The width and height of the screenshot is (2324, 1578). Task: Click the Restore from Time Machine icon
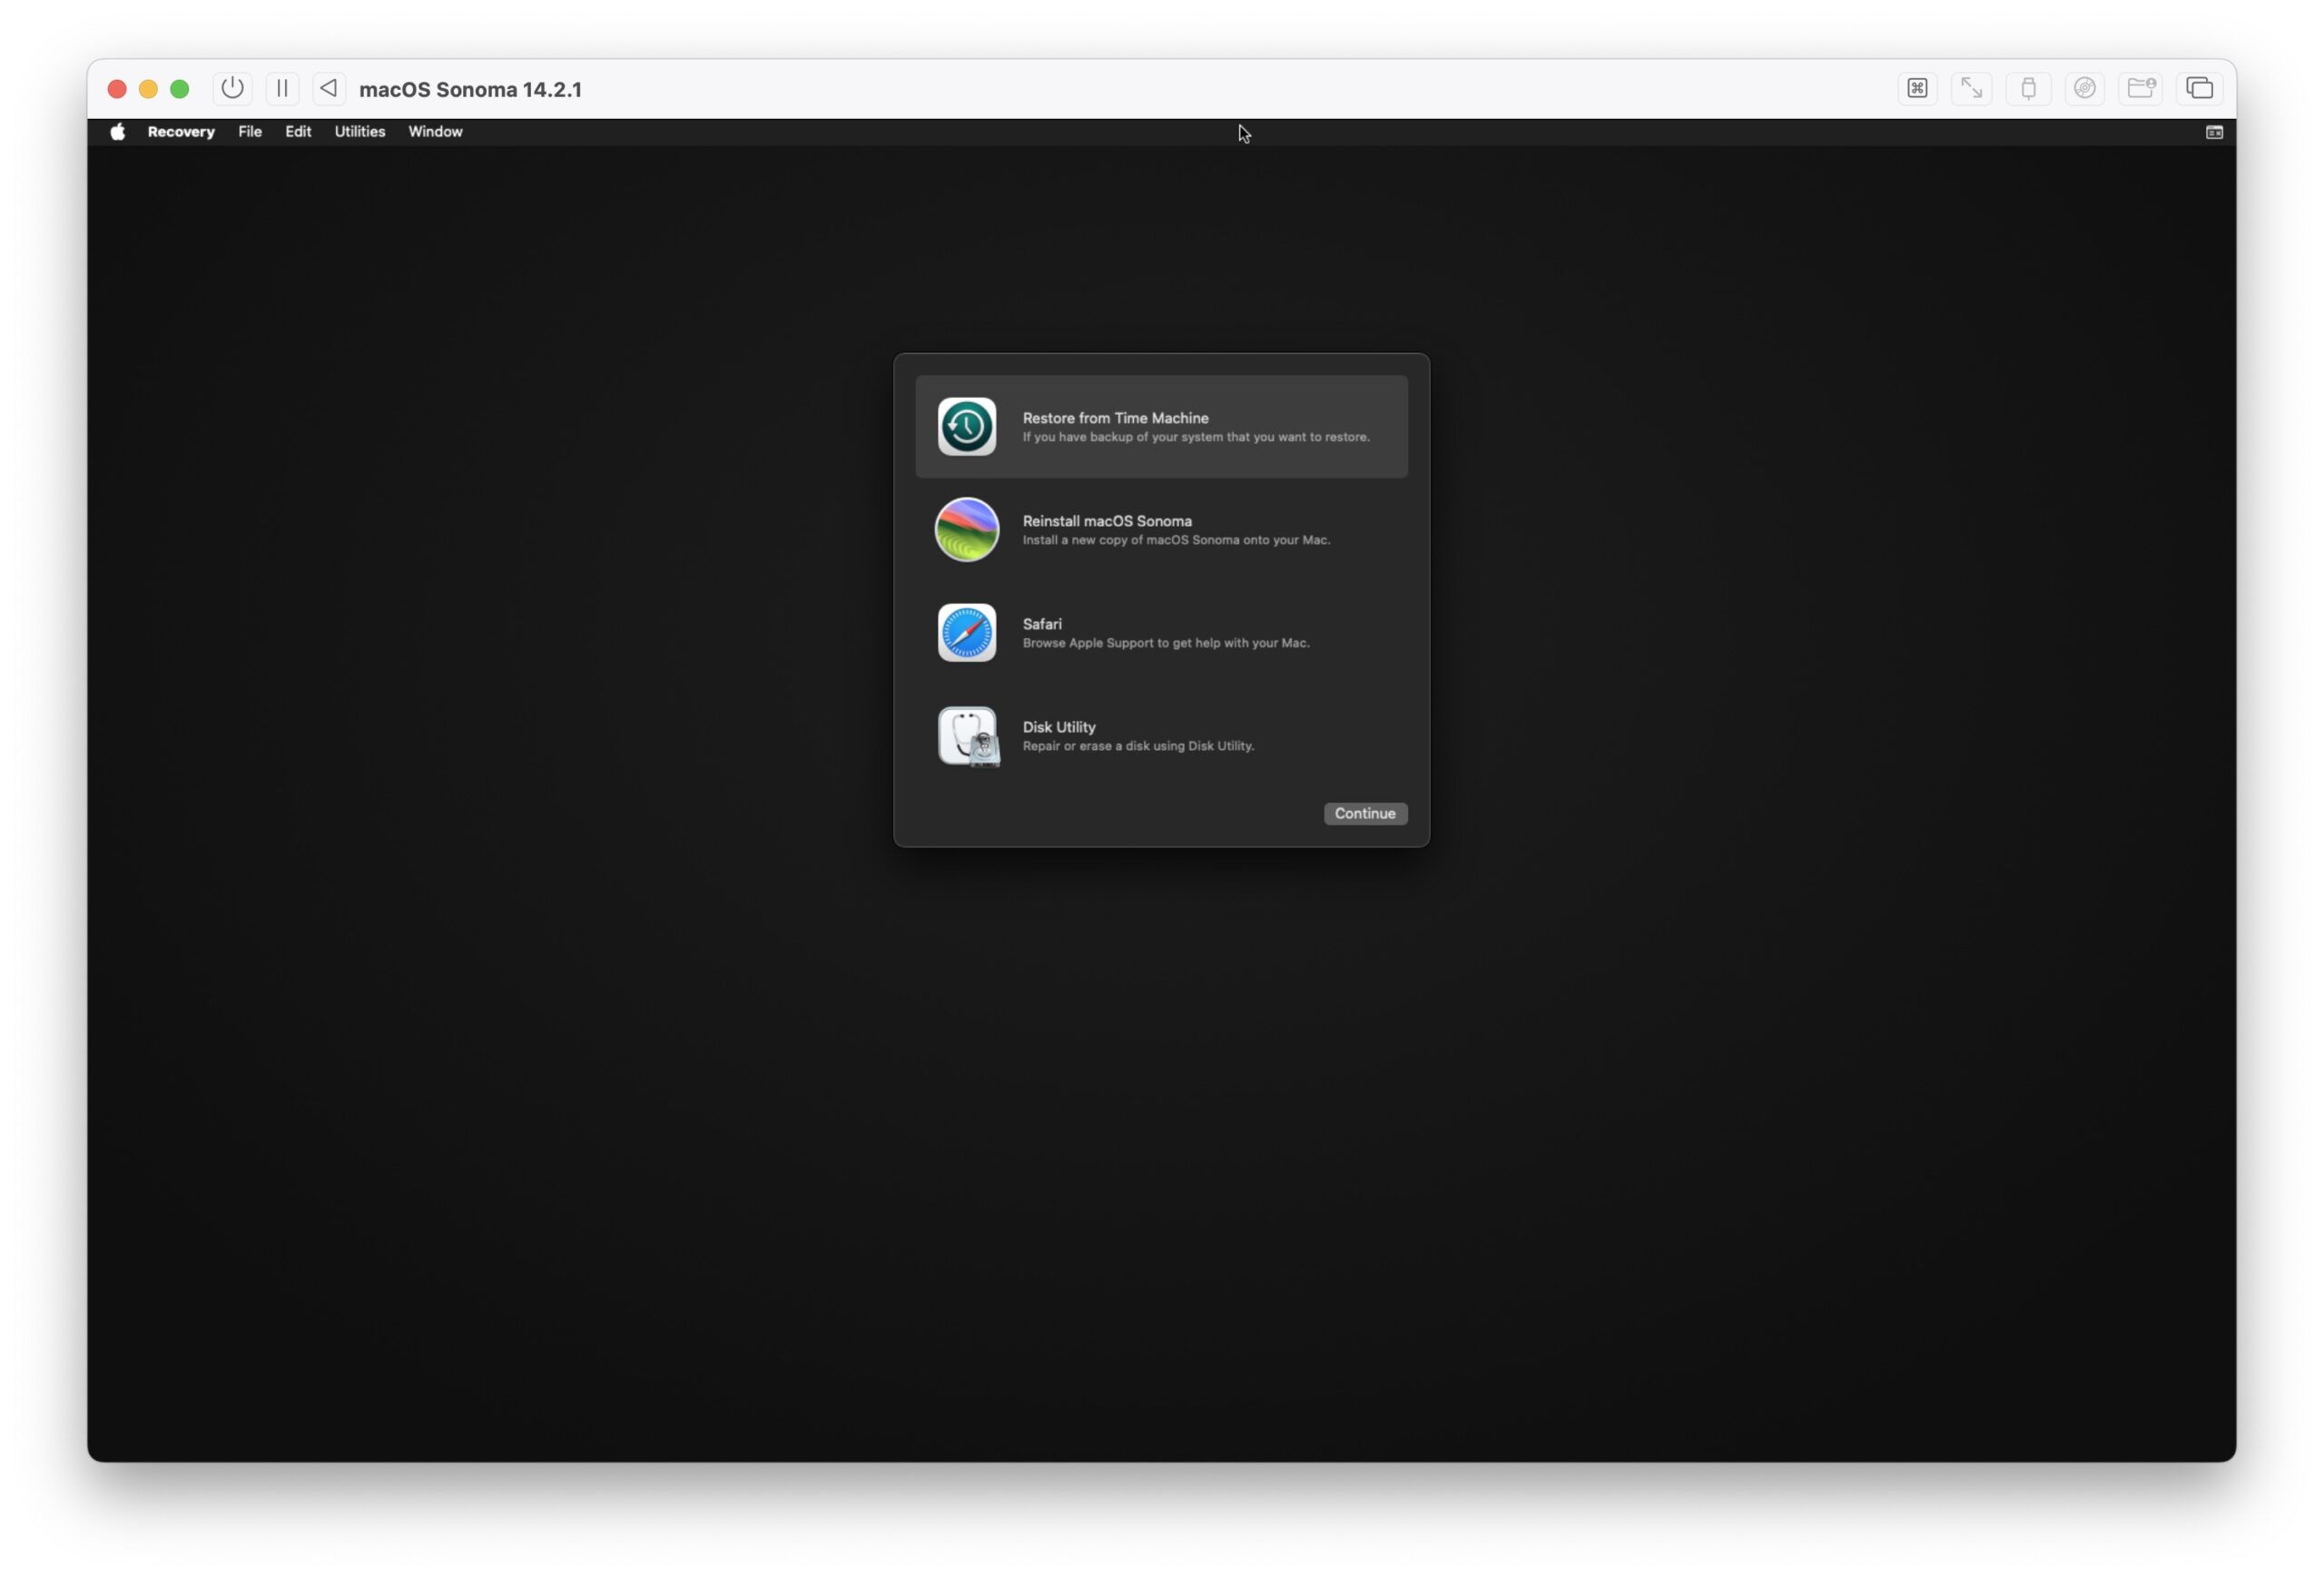click(x=966, y=427)
